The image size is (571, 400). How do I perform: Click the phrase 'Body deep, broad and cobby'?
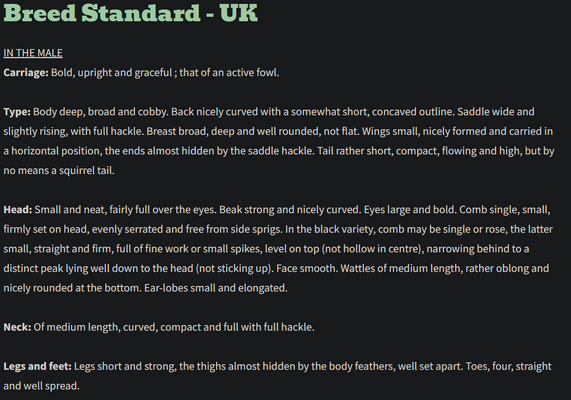click(x=100, y=112)
